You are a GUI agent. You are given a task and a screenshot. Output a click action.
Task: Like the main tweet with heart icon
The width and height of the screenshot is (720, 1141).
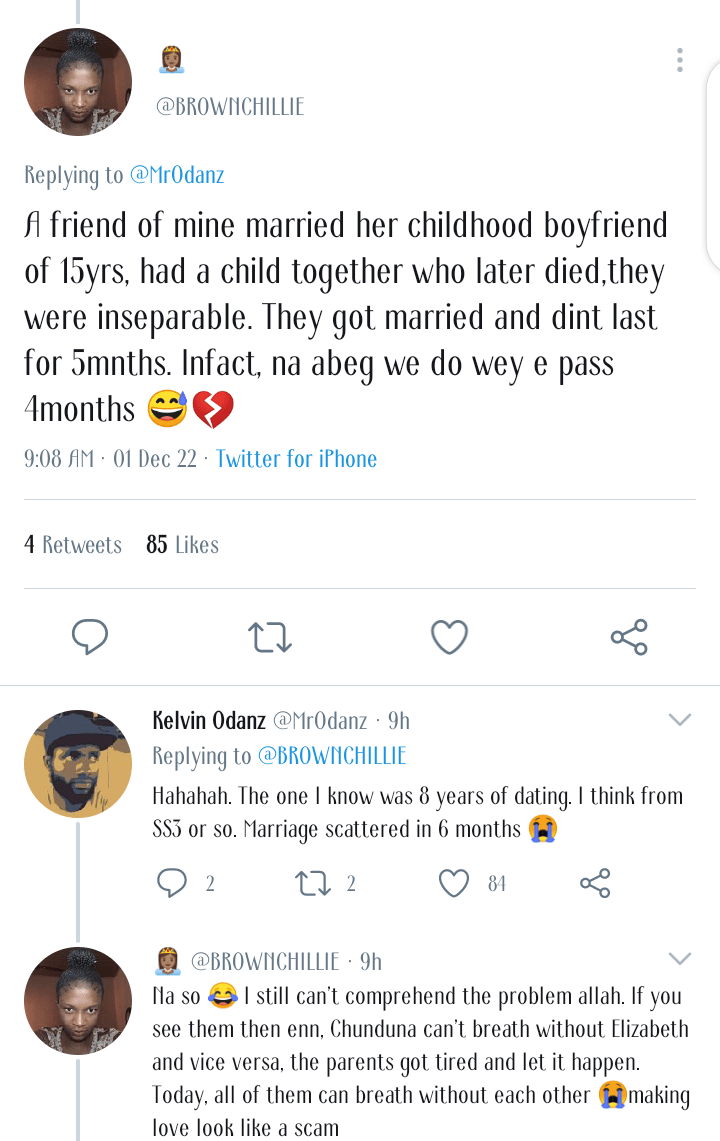[x=449, y=636]
